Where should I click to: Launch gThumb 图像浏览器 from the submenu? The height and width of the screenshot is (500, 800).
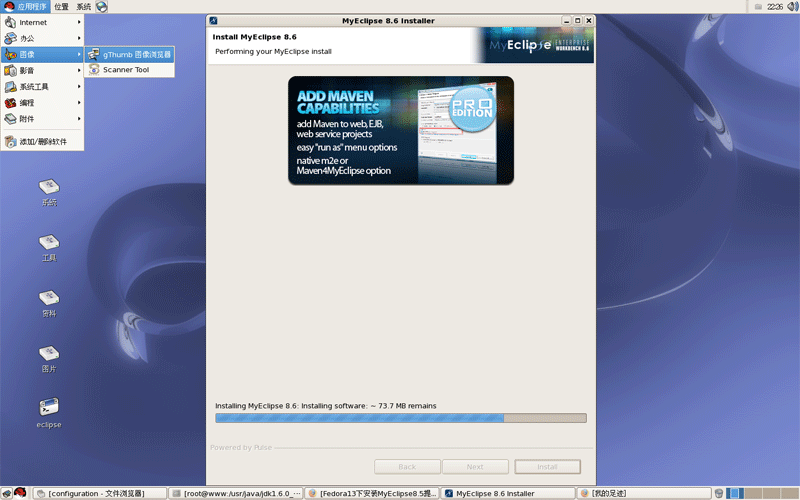(130, 55)
